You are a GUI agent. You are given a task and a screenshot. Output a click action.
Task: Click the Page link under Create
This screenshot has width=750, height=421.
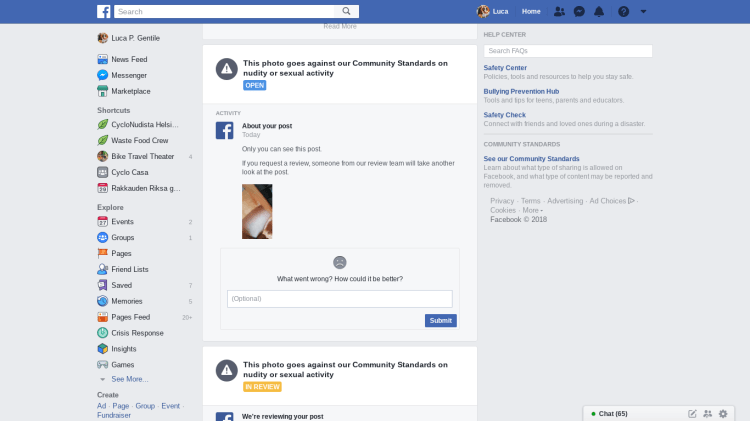tap(121, 406)
